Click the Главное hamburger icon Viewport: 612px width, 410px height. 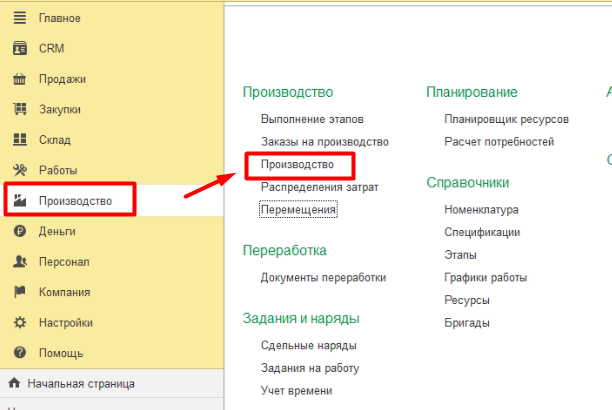(20, 18)
